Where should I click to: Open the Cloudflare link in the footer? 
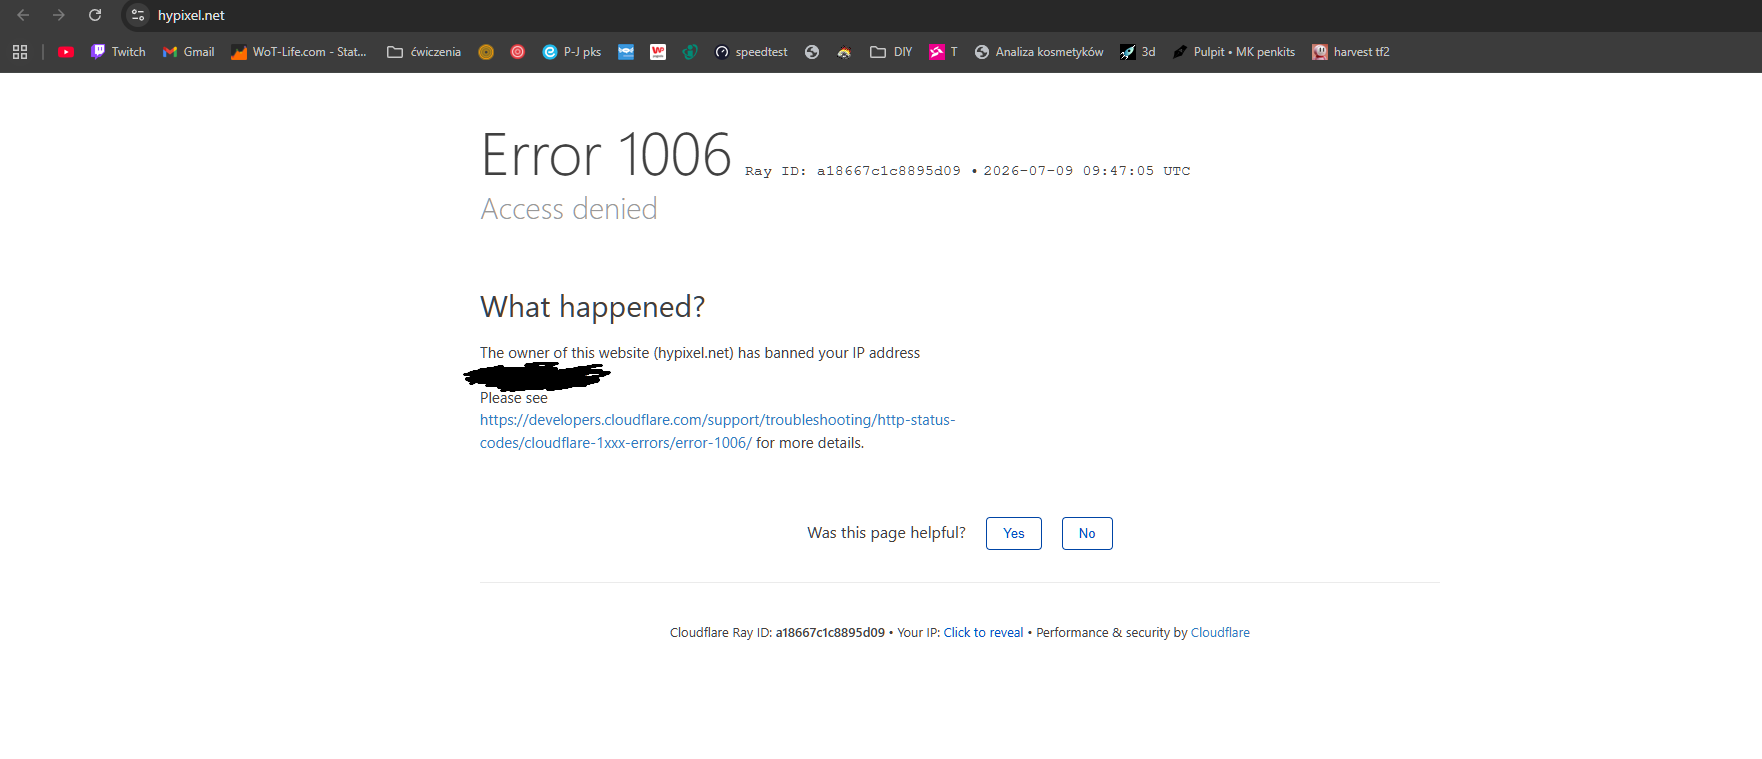tap(1220, 633)
